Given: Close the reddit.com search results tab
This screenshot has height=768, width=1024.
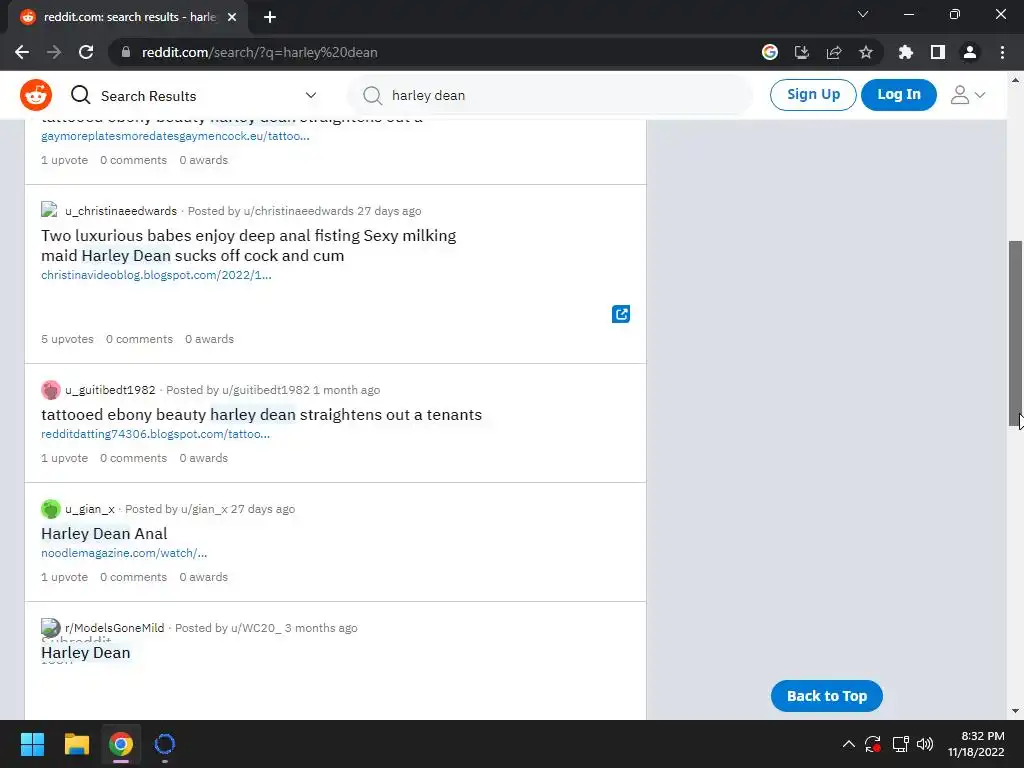Looking at the screenshot, I should [232, 17].
